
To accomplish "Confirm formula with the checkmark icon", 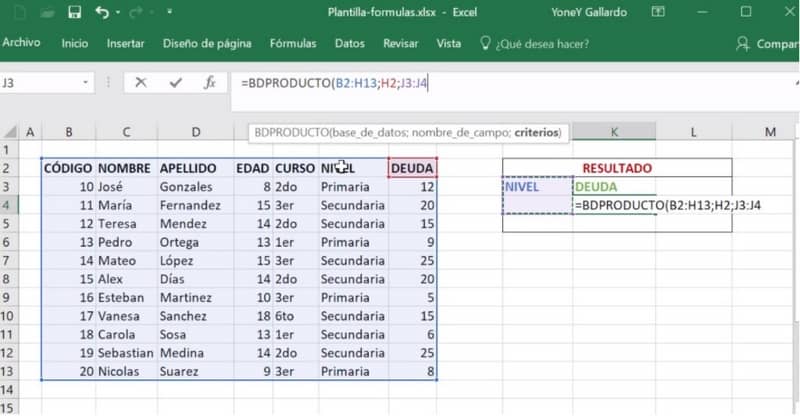I will (175, 83).
